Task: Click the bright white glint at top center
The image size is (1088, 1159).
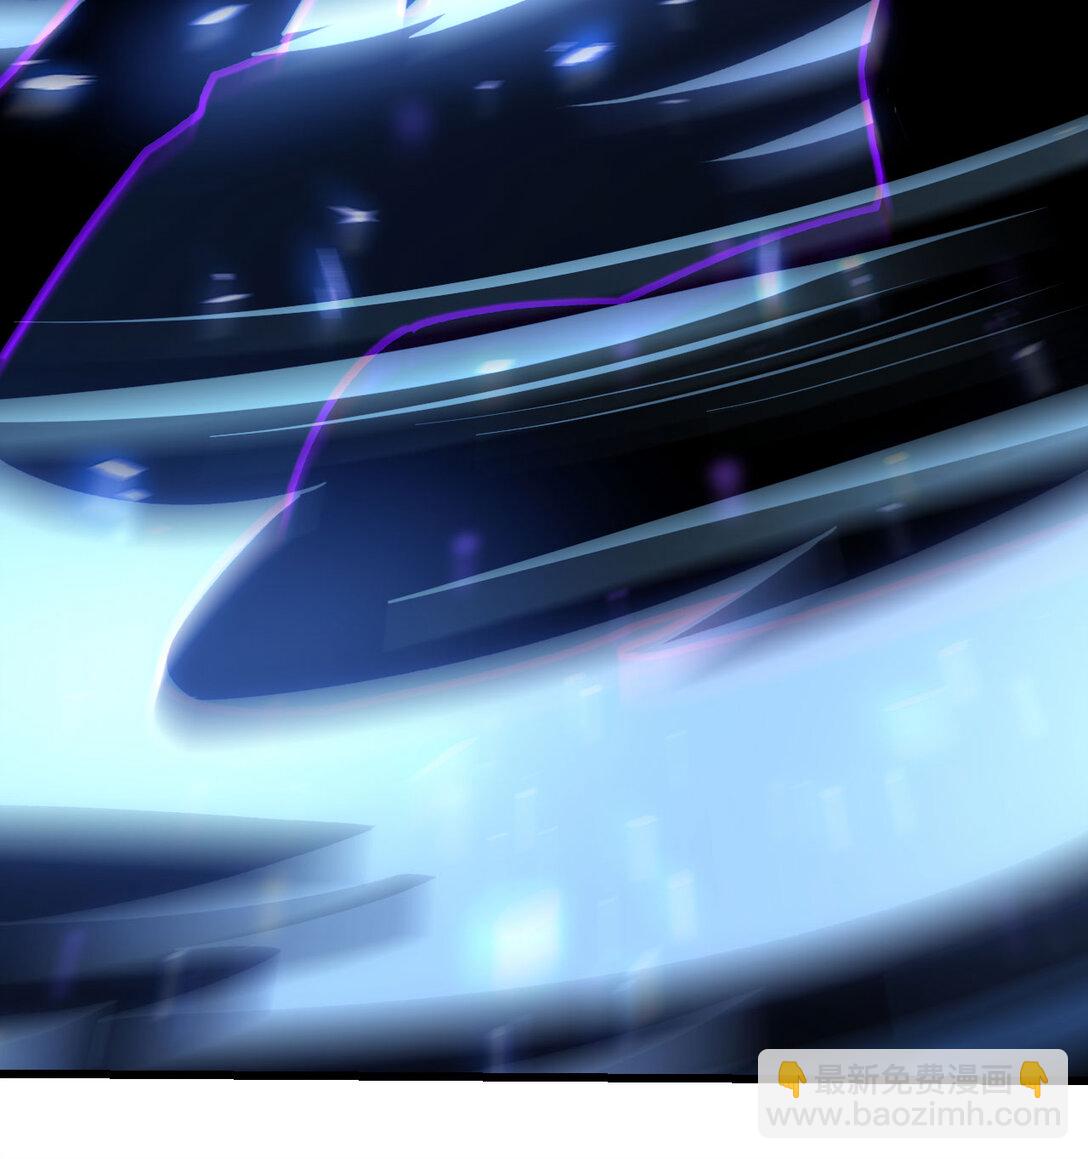Action: pyautogui.click(x=580, y=52)
